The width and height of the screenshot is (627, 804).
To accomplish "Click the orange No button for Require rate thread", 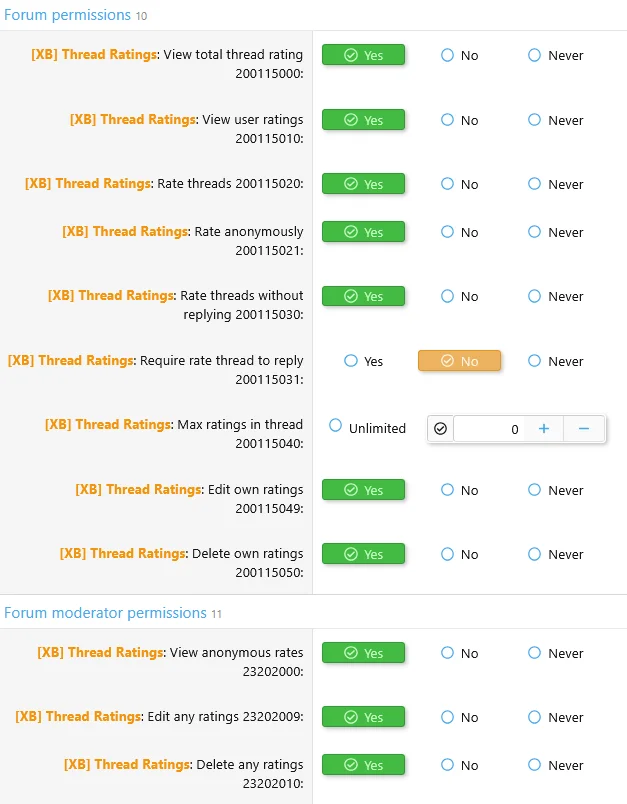I will (x=459, y=361).
